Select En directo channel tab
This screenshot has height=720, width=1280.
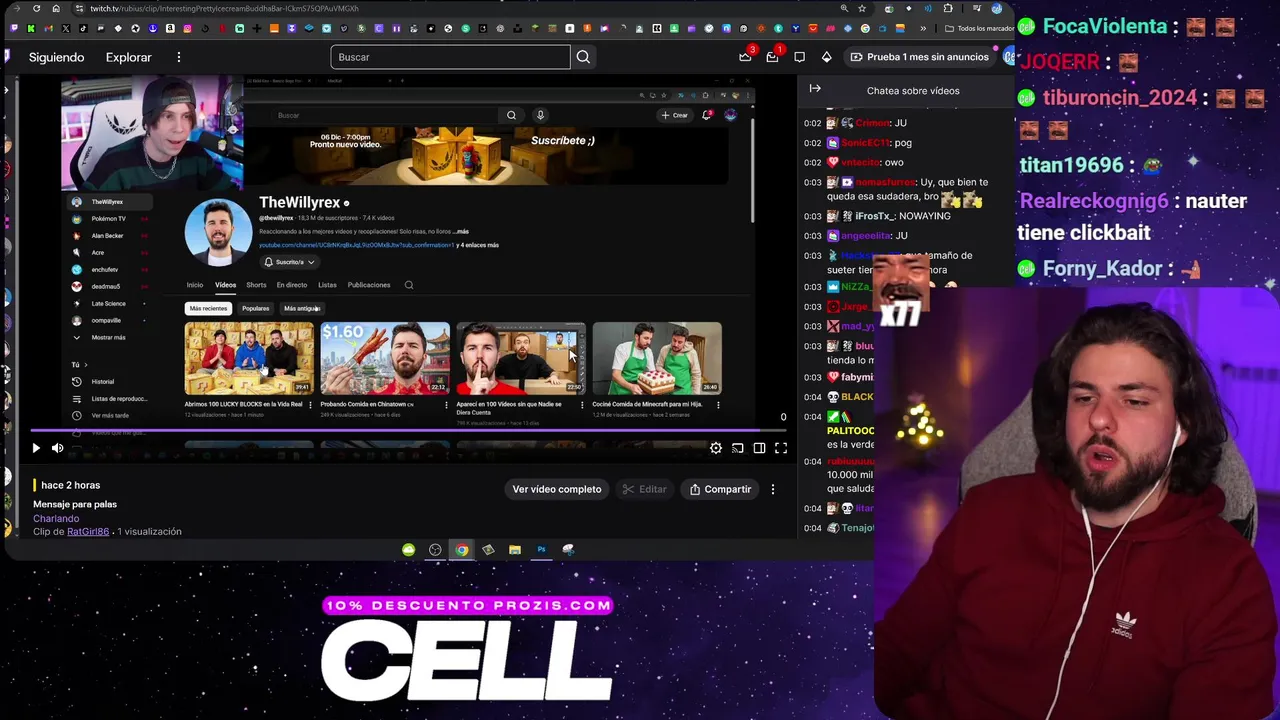point(292,285)
